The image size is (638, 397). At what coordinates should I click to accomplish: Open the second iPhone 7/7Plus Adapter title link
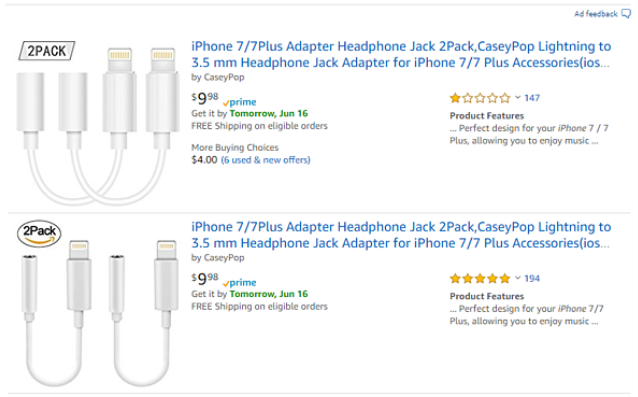tap(401, 235)
